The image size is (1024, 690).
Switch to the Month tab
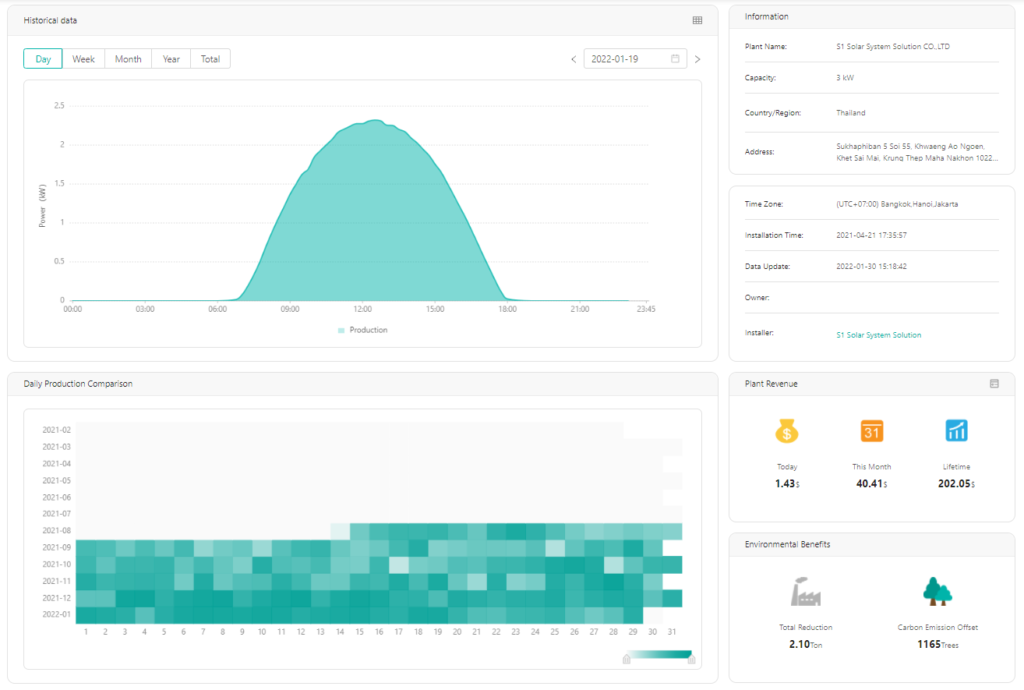pyautogui.click(x=127, y=58)
